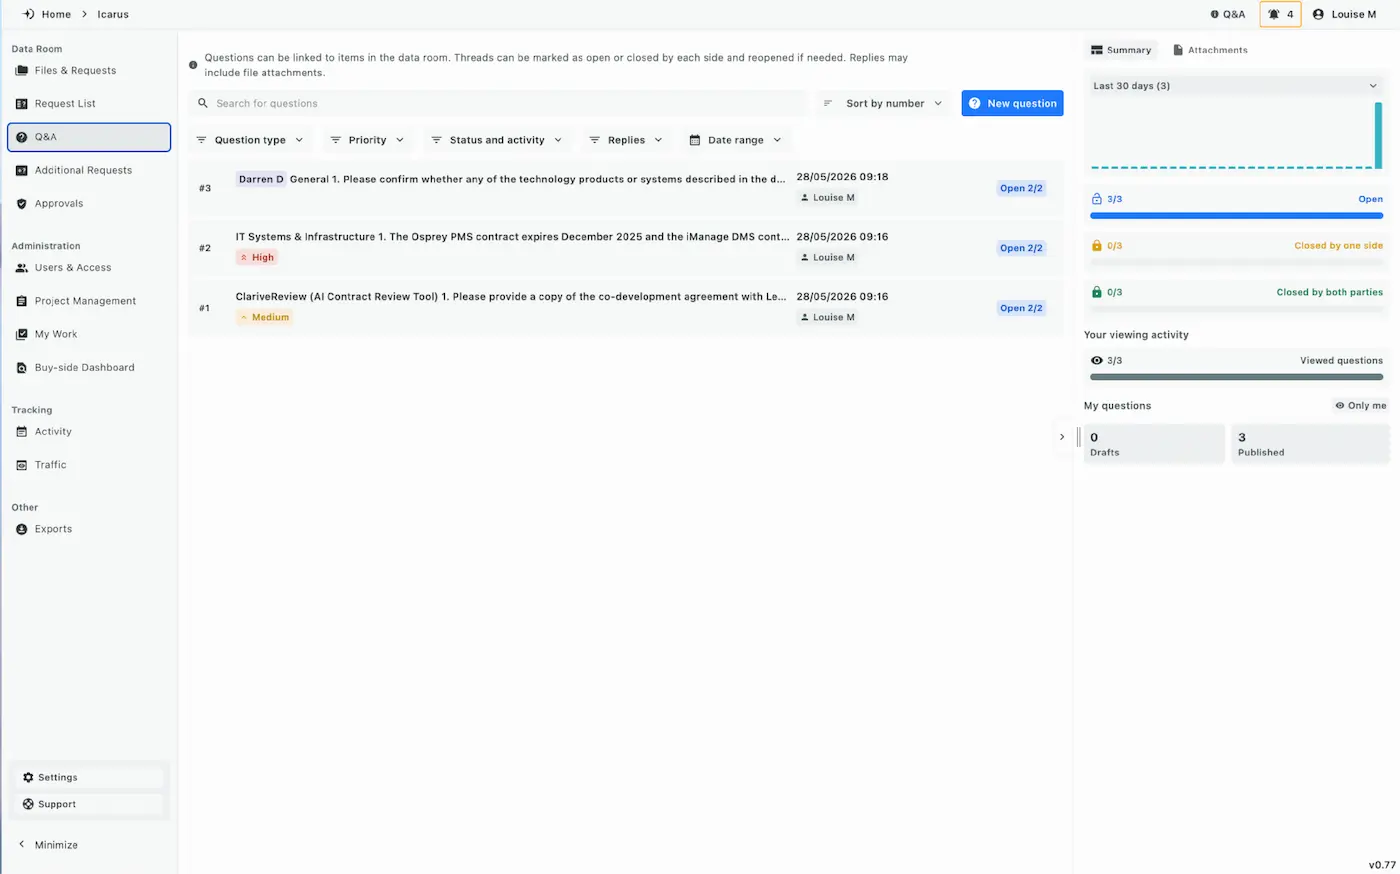Collapse the right summary panel chevron
The height and width of the screenshot is (874, 1400).
point(1062,437)
